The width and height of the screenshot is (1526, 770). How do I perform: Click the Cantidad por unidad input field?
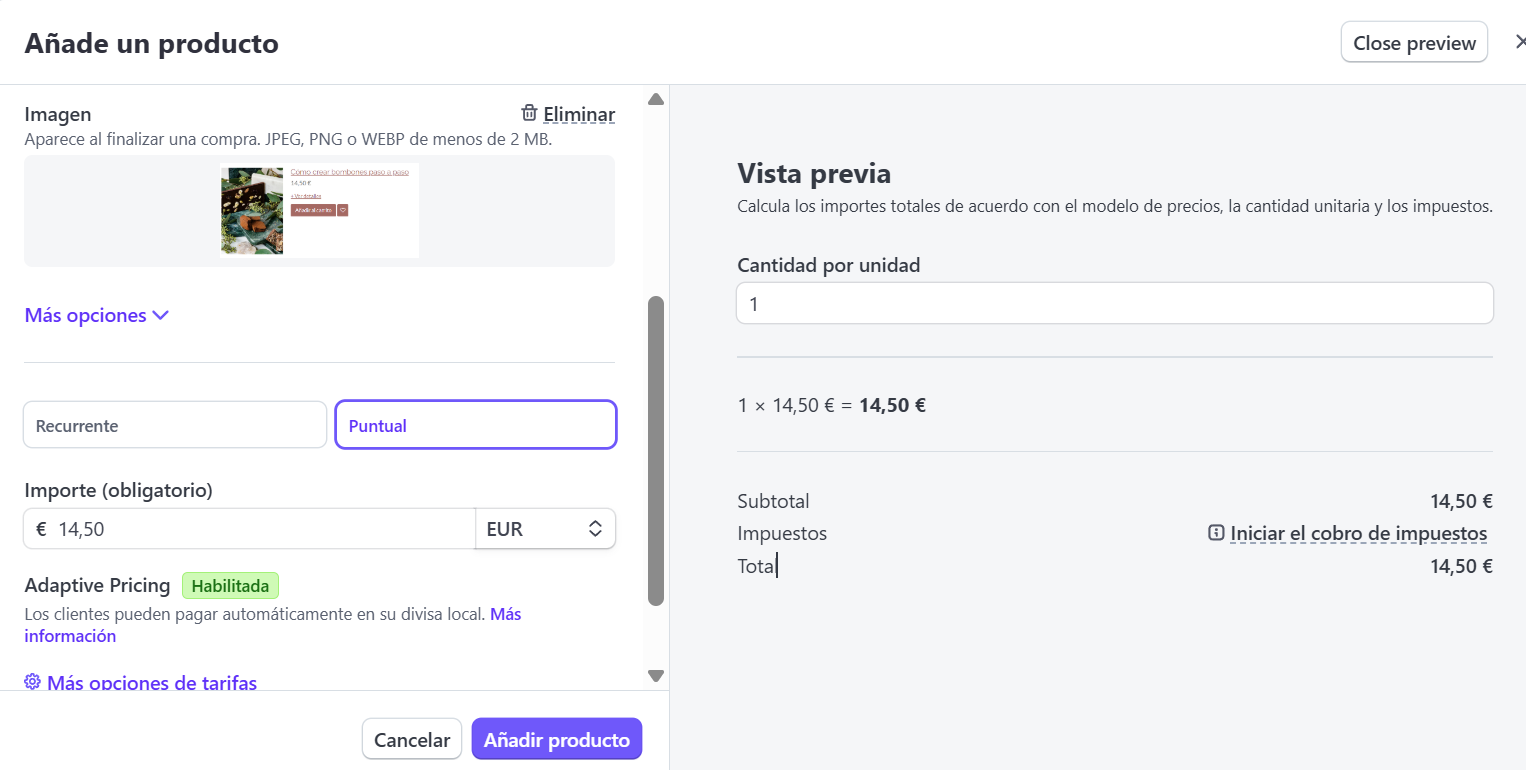(1115, 303)
